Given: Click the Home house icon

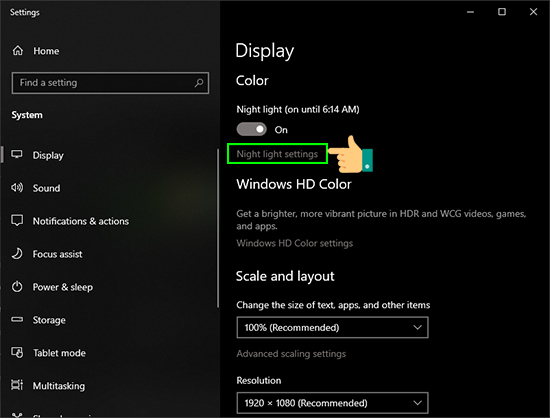Looking at the screenshot, I should pos(18,51).
